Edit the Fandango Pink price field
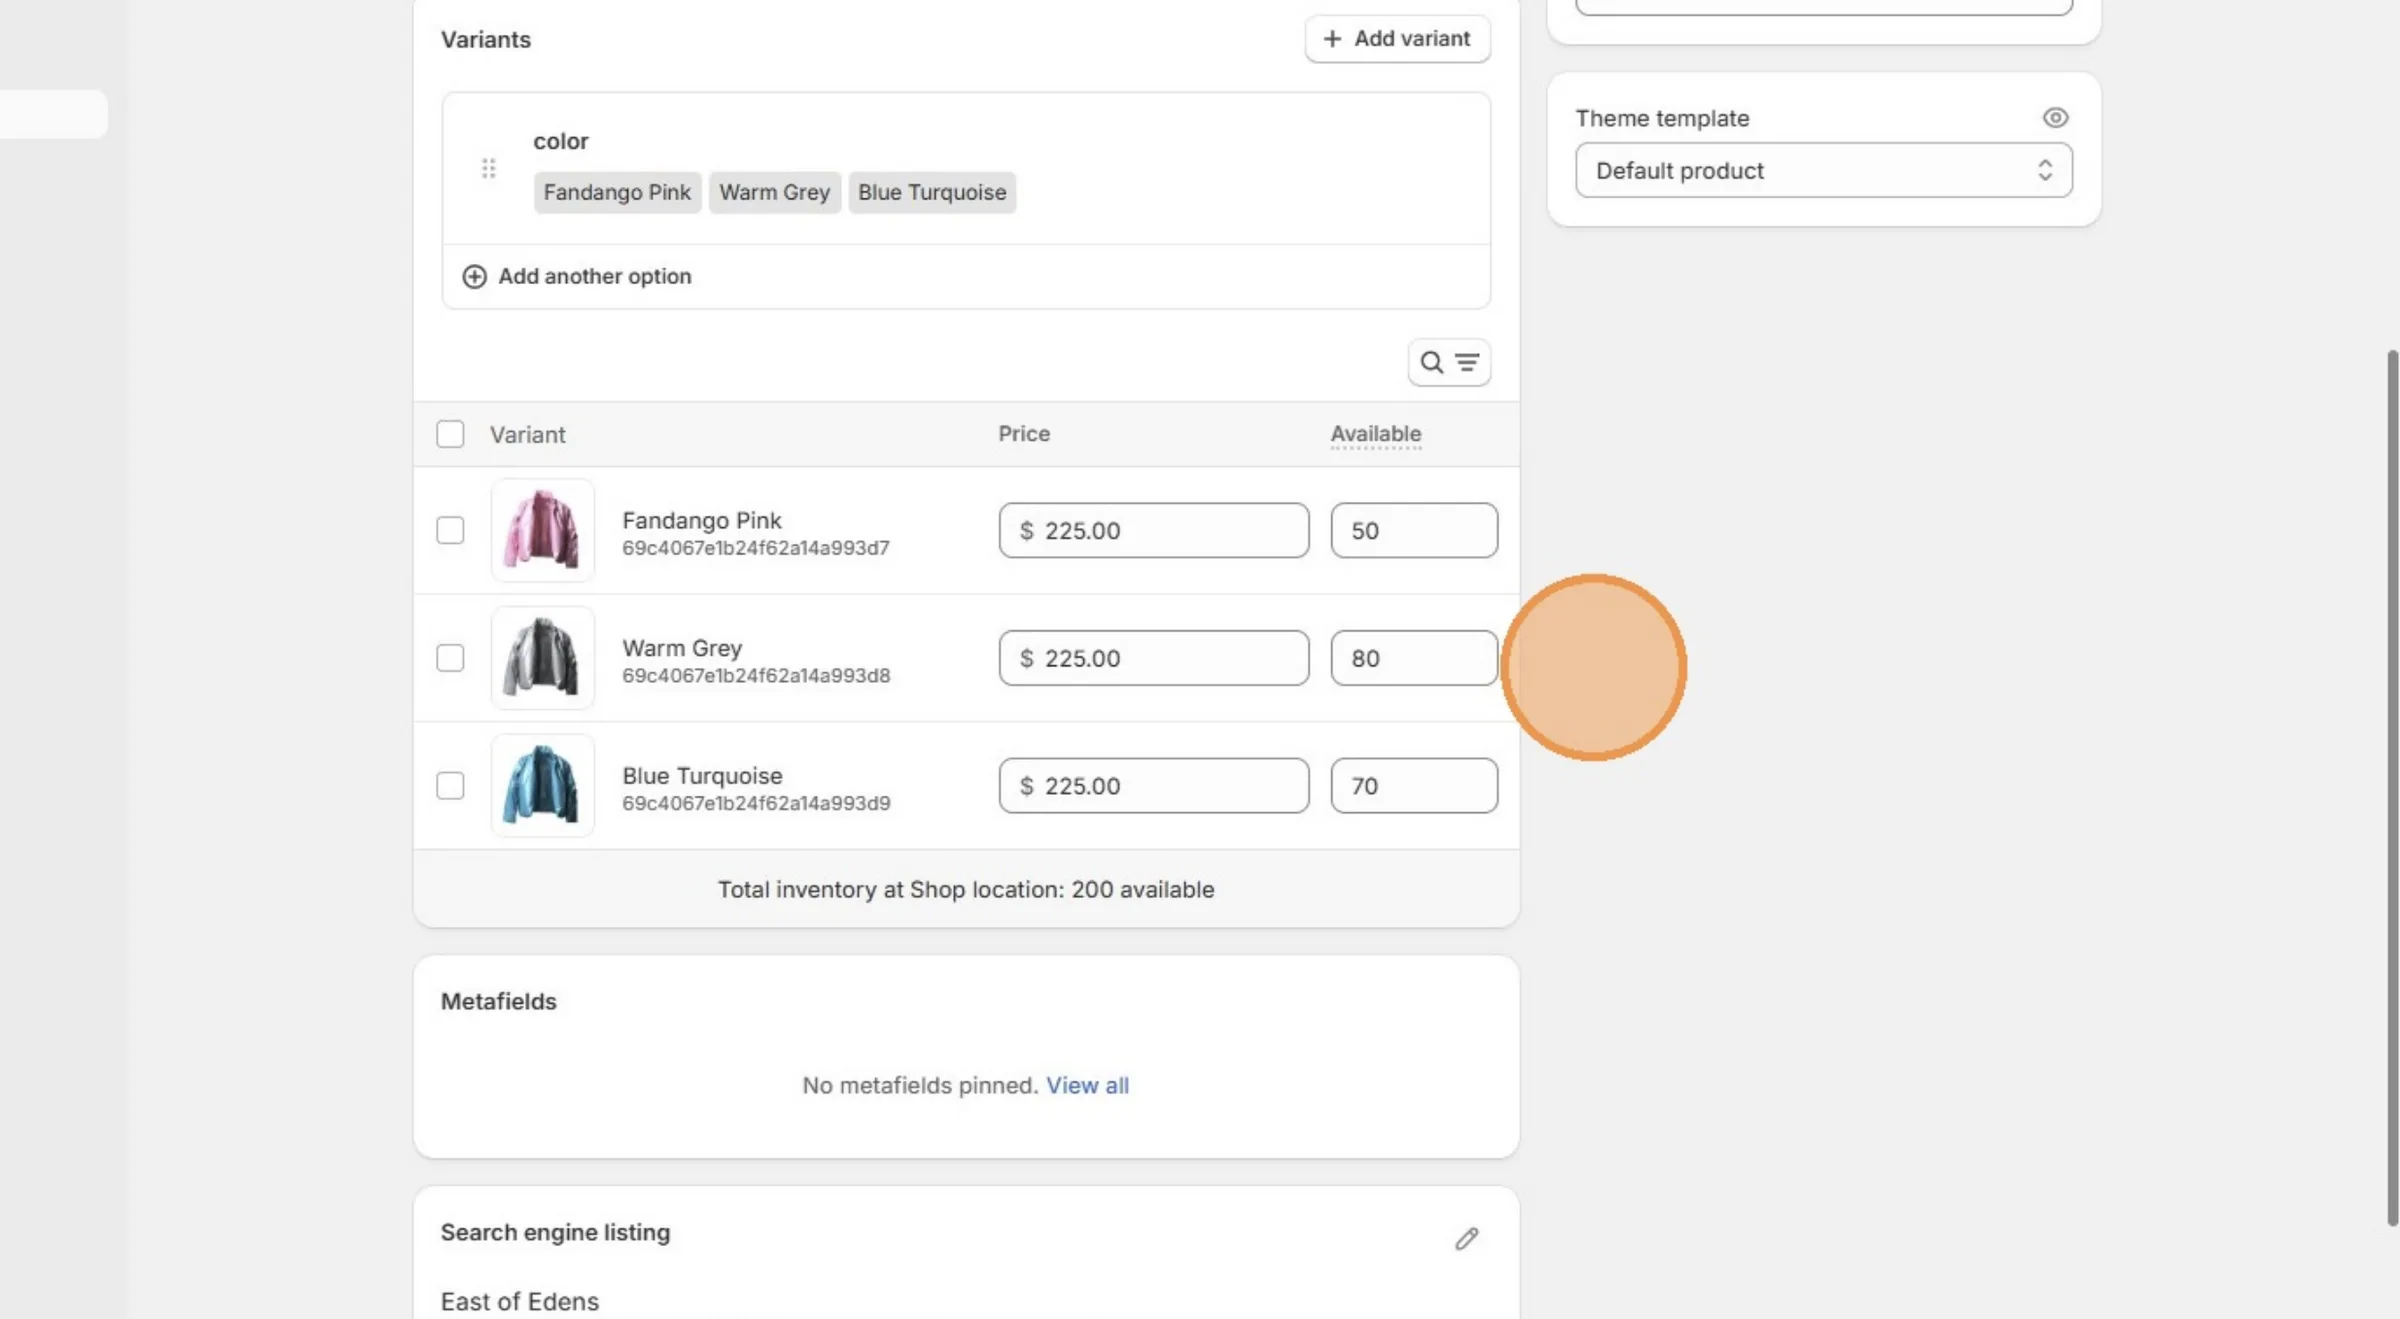 coord(1154,530)
